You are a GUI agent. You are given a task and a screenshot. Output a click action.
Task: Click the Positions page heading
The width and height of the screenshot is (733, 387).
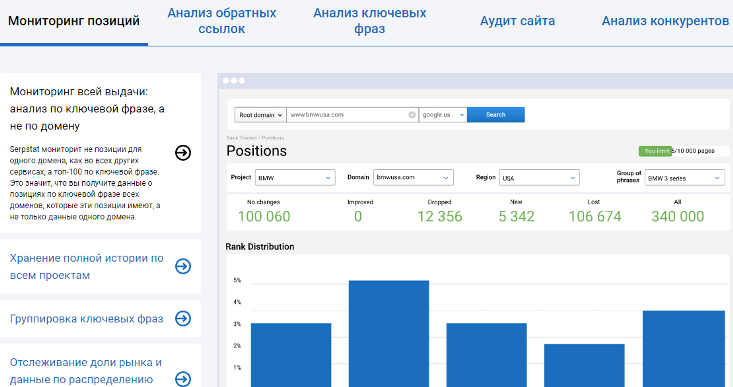coord(257,151)
